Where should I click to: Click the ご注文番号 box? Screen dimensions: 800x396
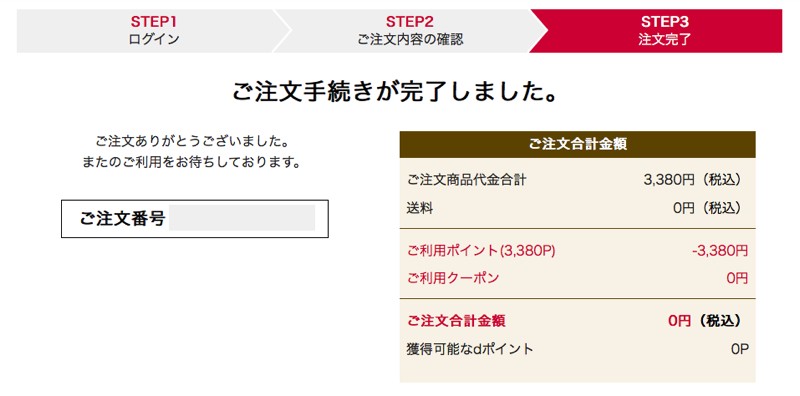(x=194, y=218)
